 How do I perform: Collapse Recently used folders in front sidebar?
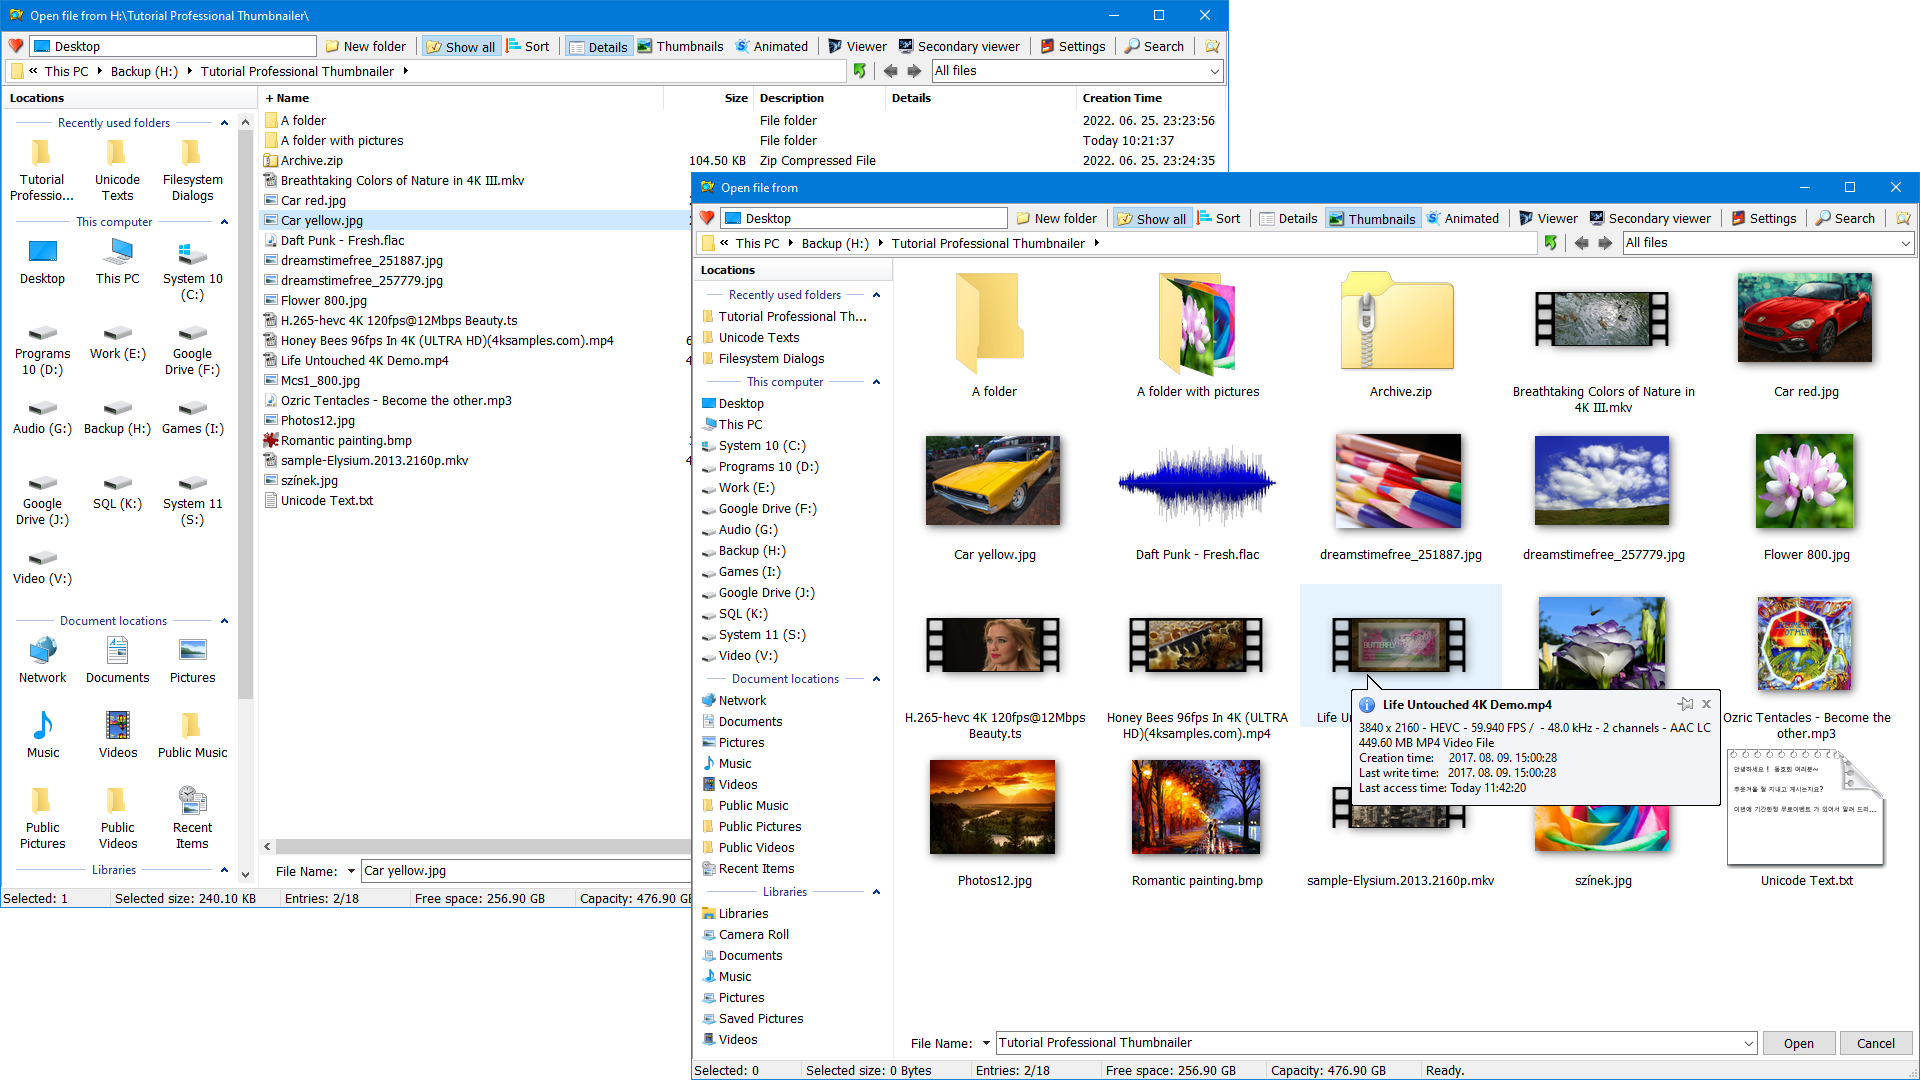coord(876,295)
